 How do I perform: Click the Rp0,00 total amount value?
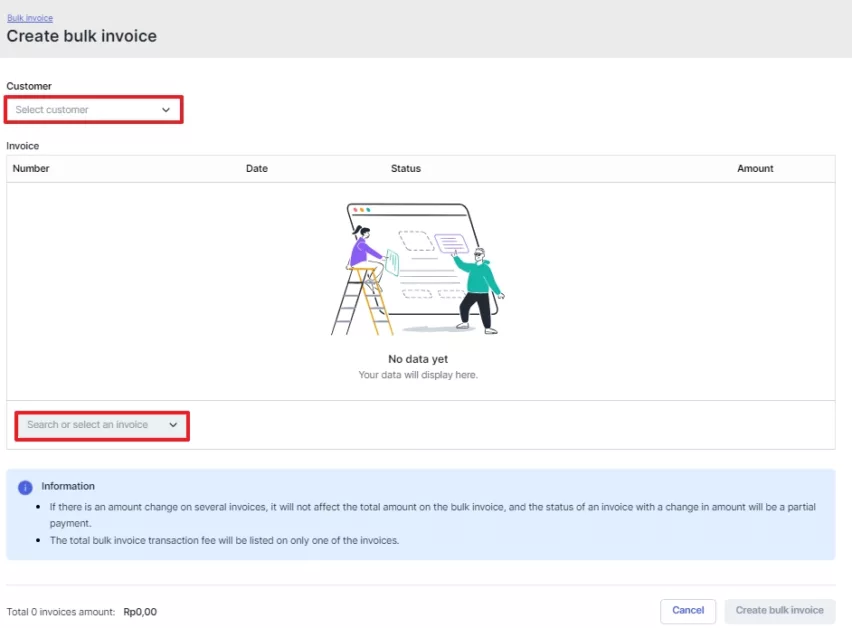click(140, 612)
